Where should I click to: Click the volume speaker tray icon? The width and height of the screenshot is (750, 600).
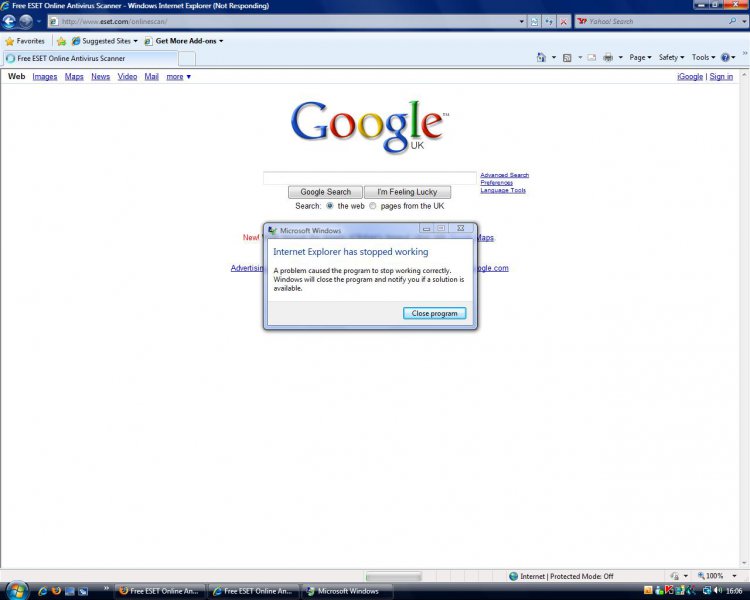coord(717,591)
